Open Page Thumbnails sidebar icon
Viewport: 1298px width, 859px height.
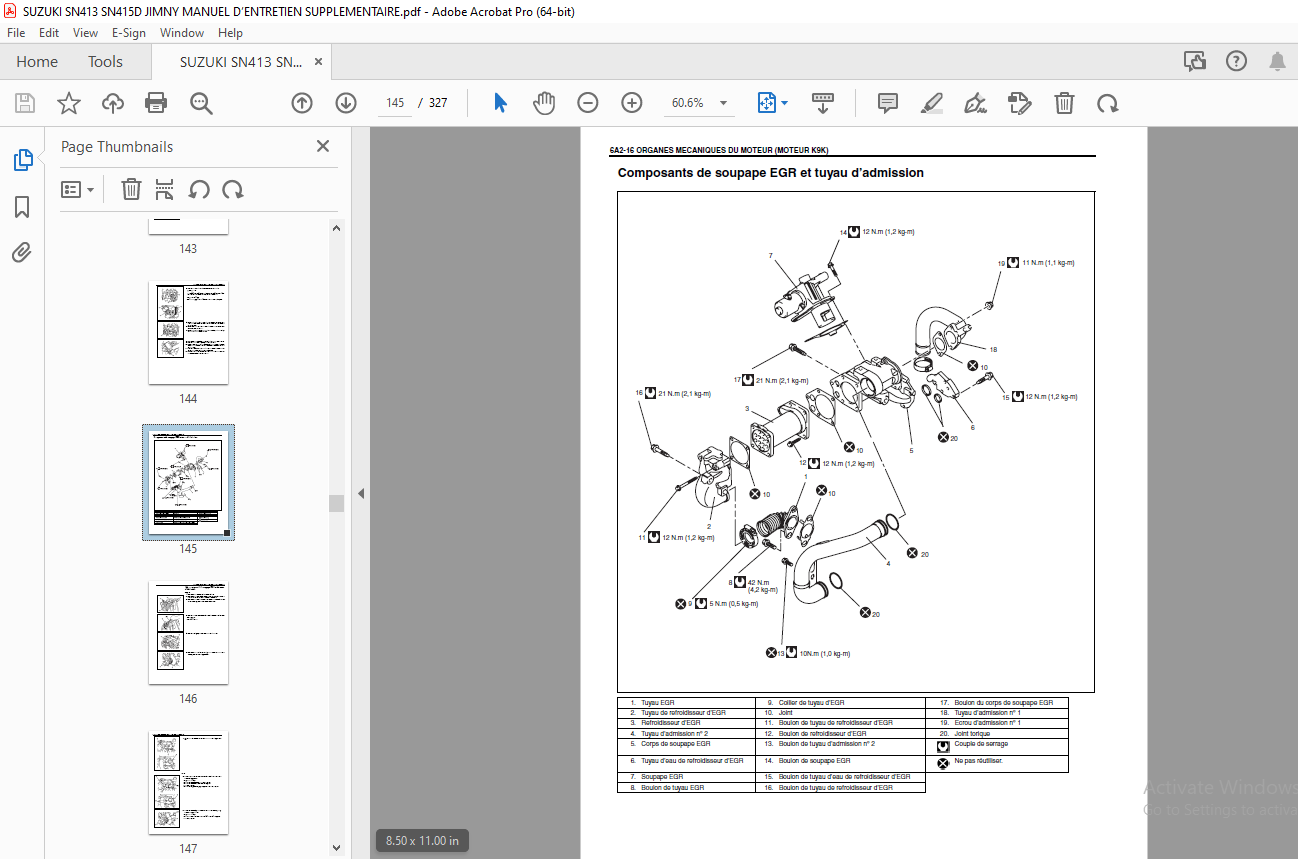[x=22, y=159]
